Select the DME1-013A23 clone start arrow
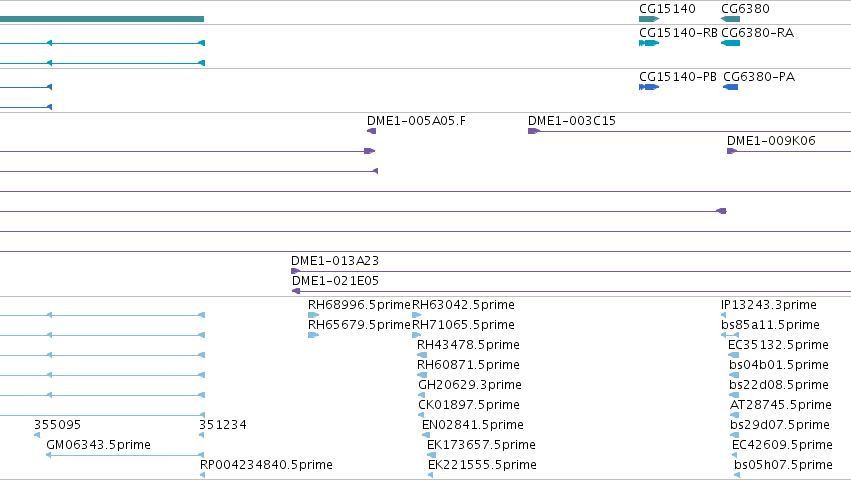This screenshot has height=480, width=851. point(295,271)
